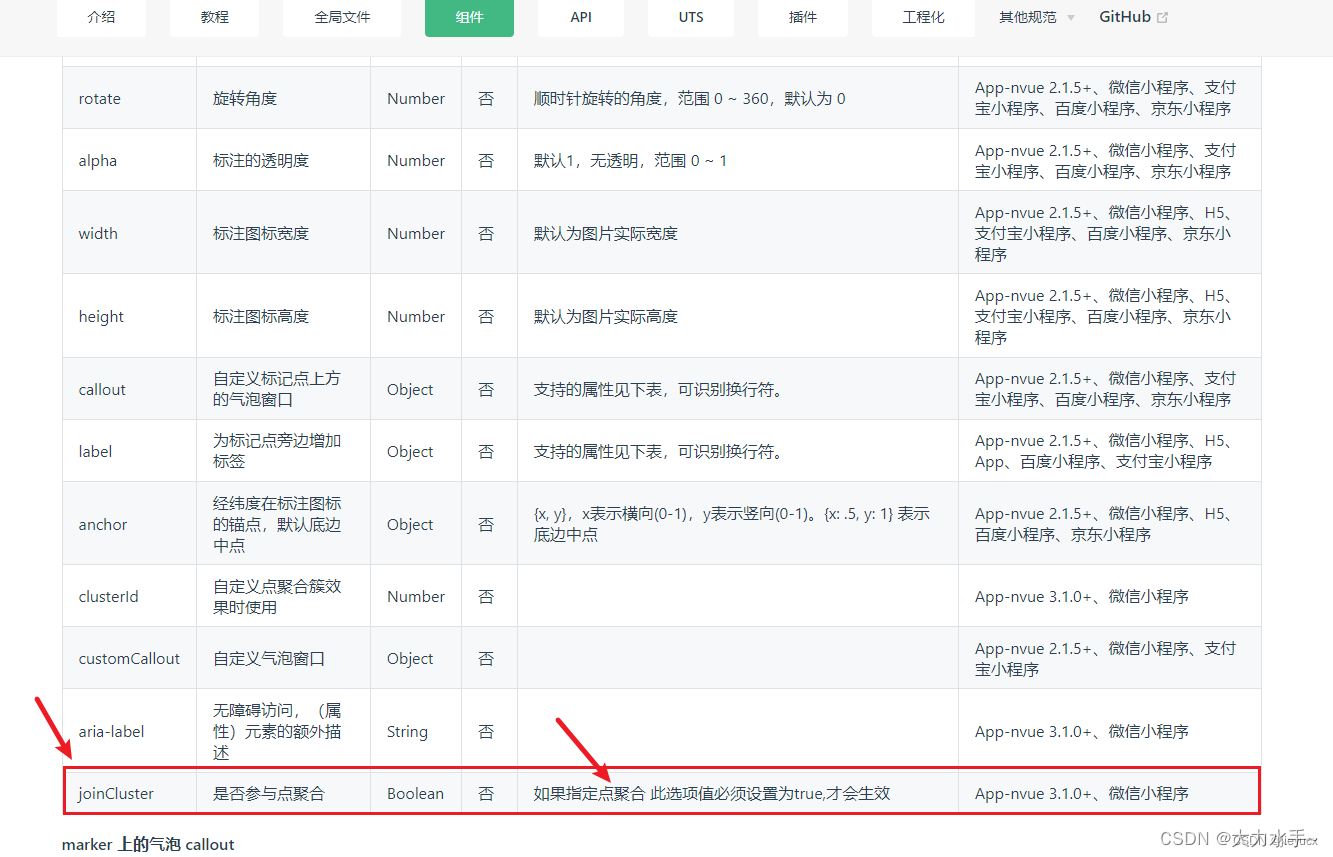Select the joinCluster property name cell
This screenshot has width=1333, height=857.
130,793
